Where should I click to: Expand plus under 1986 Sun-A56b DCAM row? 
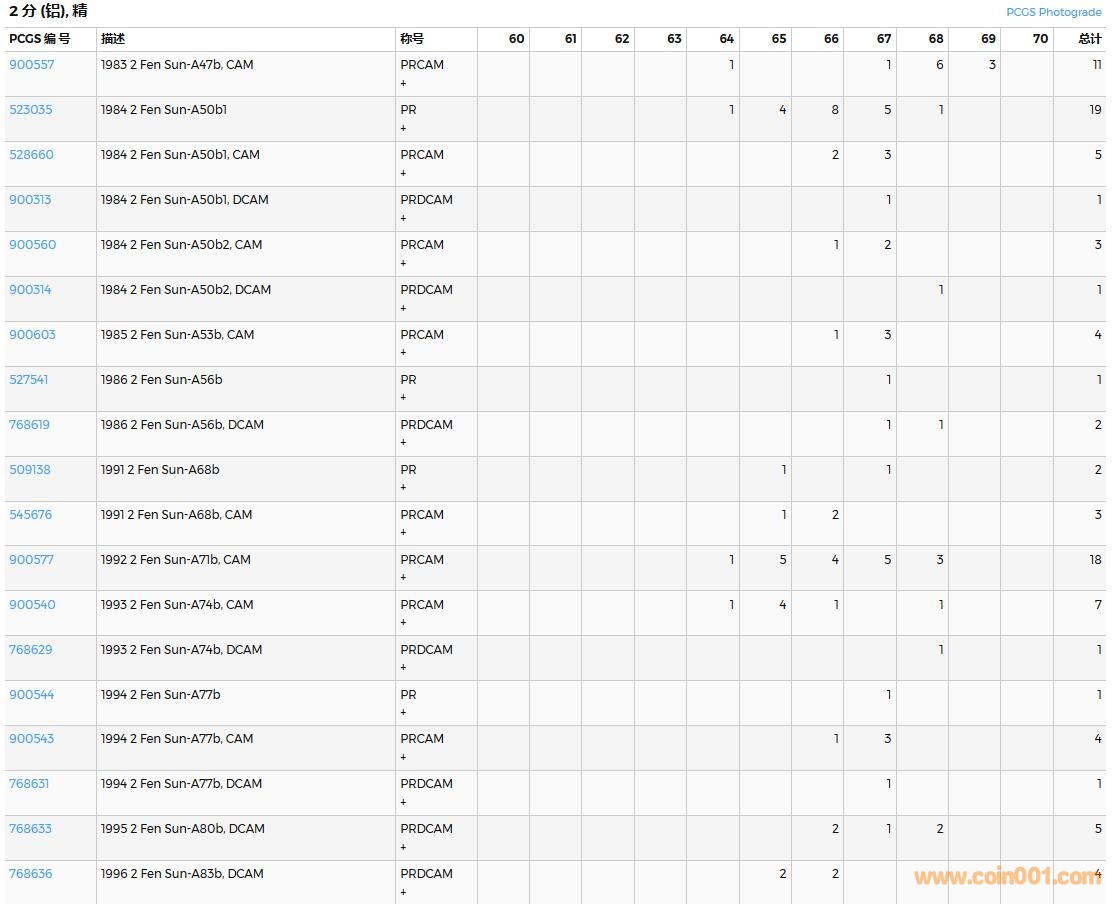point(404,442)
